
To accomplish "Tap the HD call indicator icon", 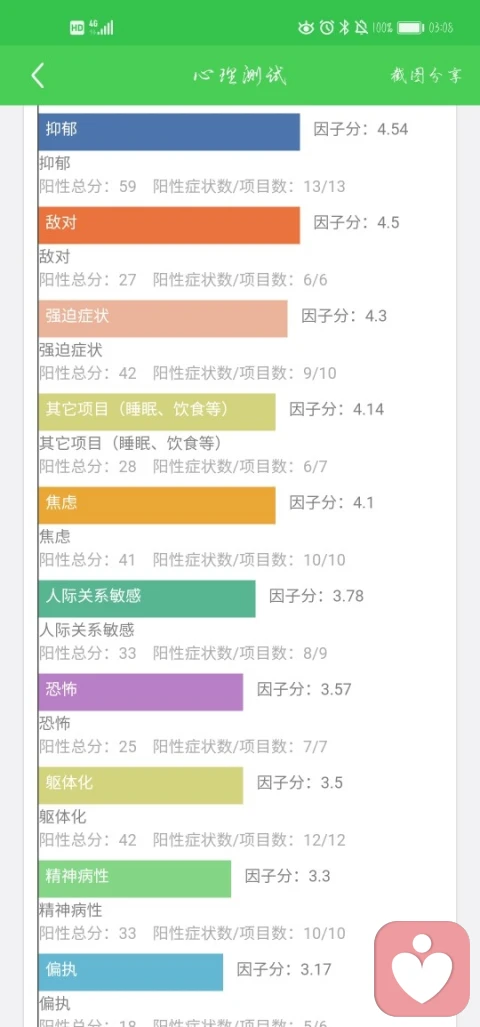I will point(77,28).
